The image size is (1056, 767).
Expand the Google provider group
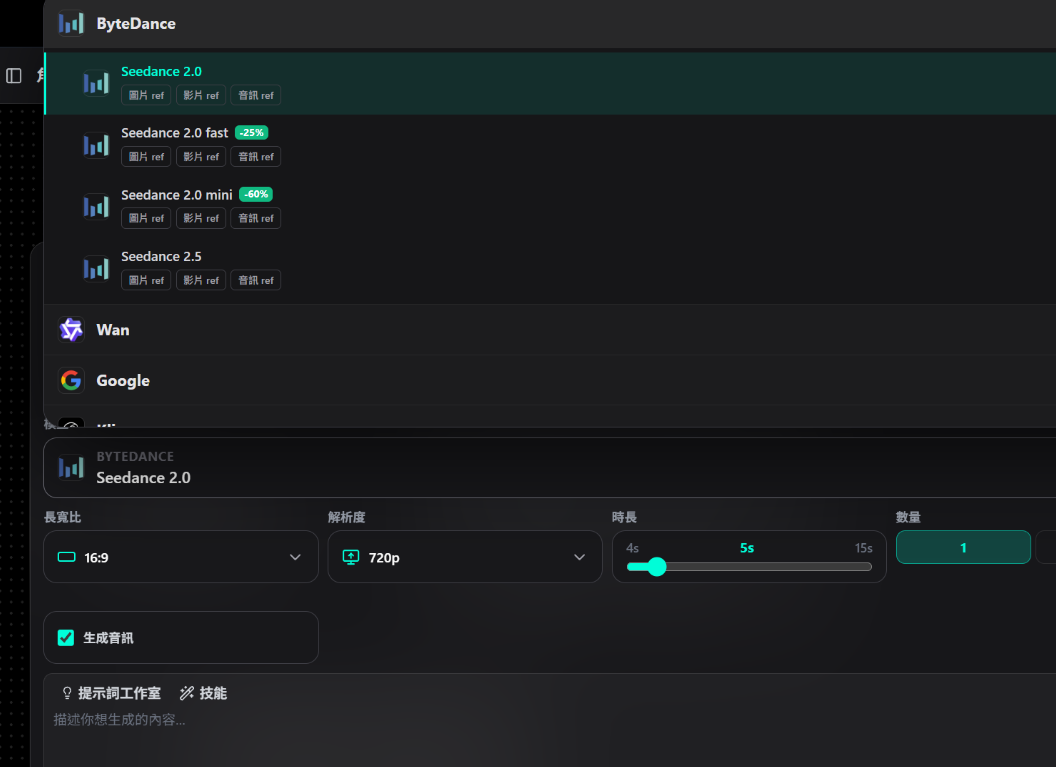point(550,380)
